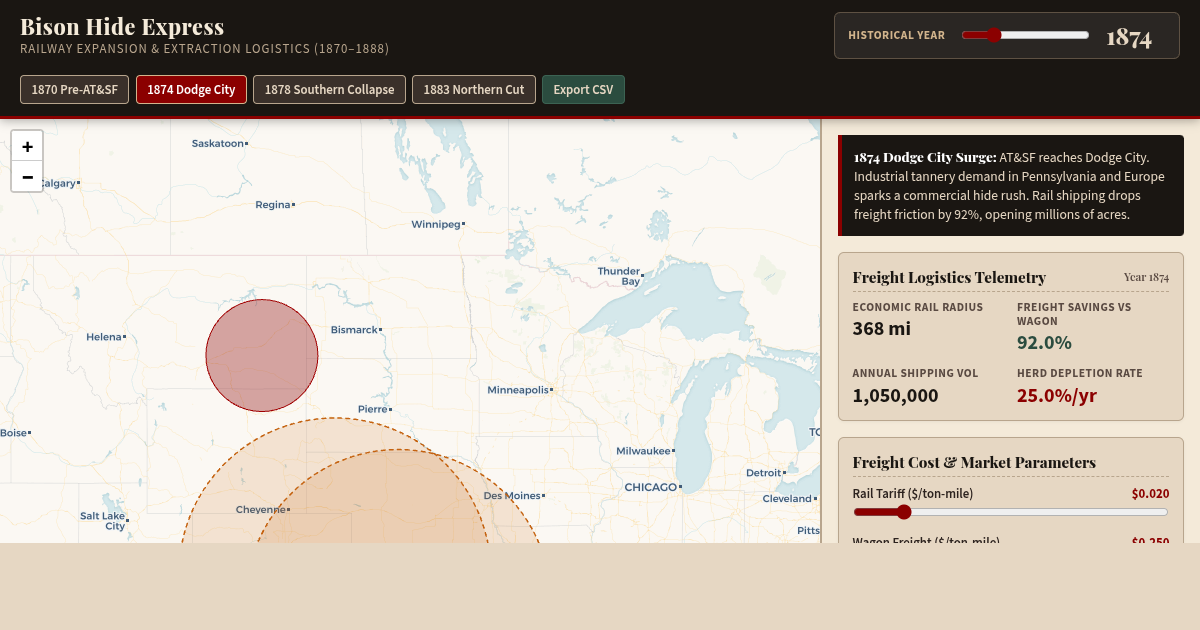
Task: Click the Salt Lake City label
Action: coord(102,520)
